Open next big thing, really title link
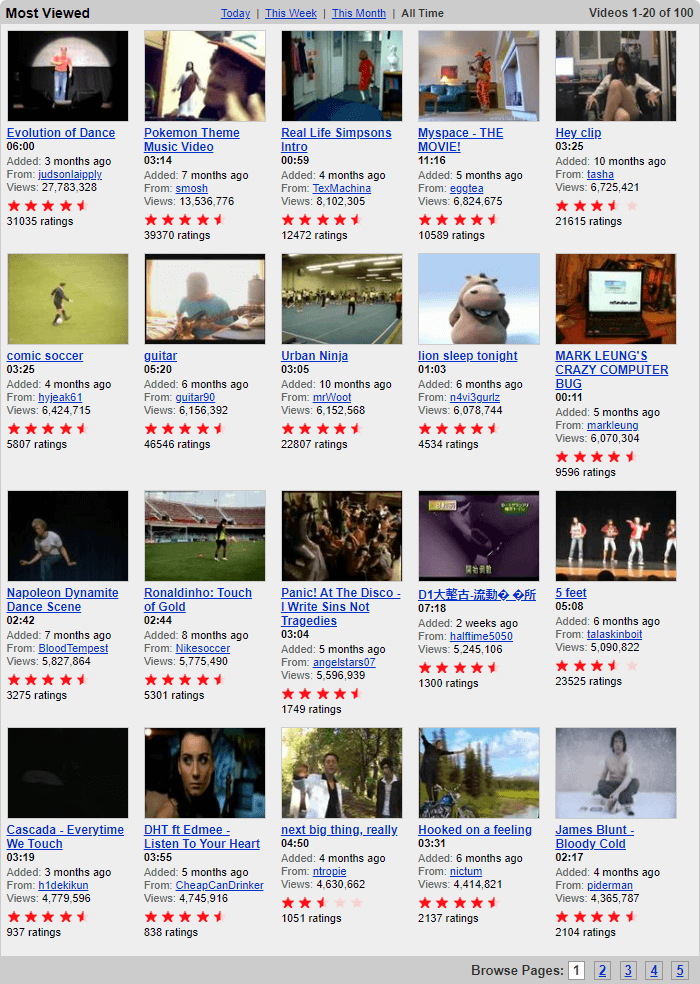700x984 pixels. pos(339,830)
